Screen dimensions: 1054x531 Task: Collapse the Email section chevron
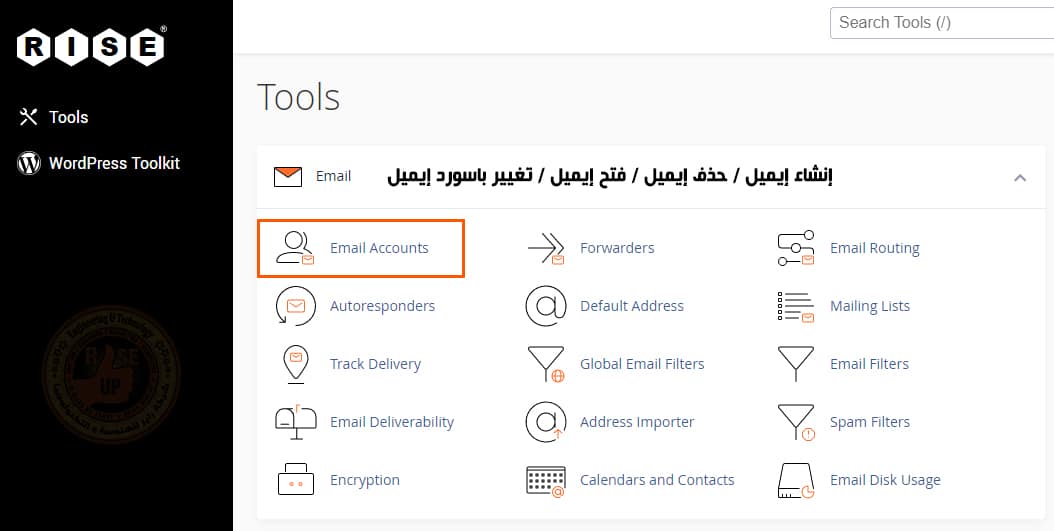(x=1020, y=177)
